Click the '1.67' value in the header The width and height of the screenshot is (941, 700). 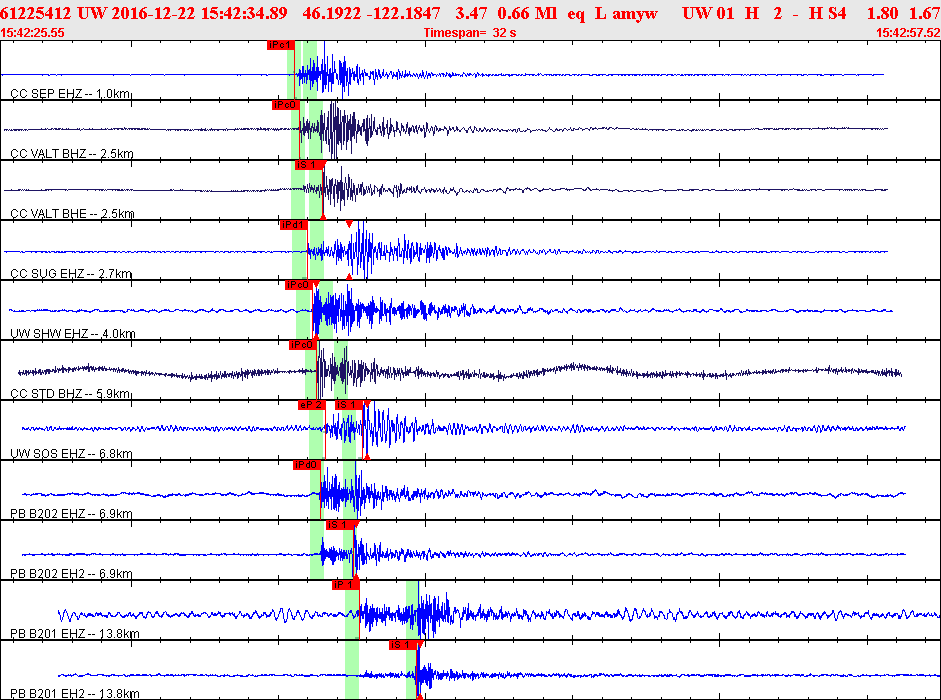(x=924, y=13)
